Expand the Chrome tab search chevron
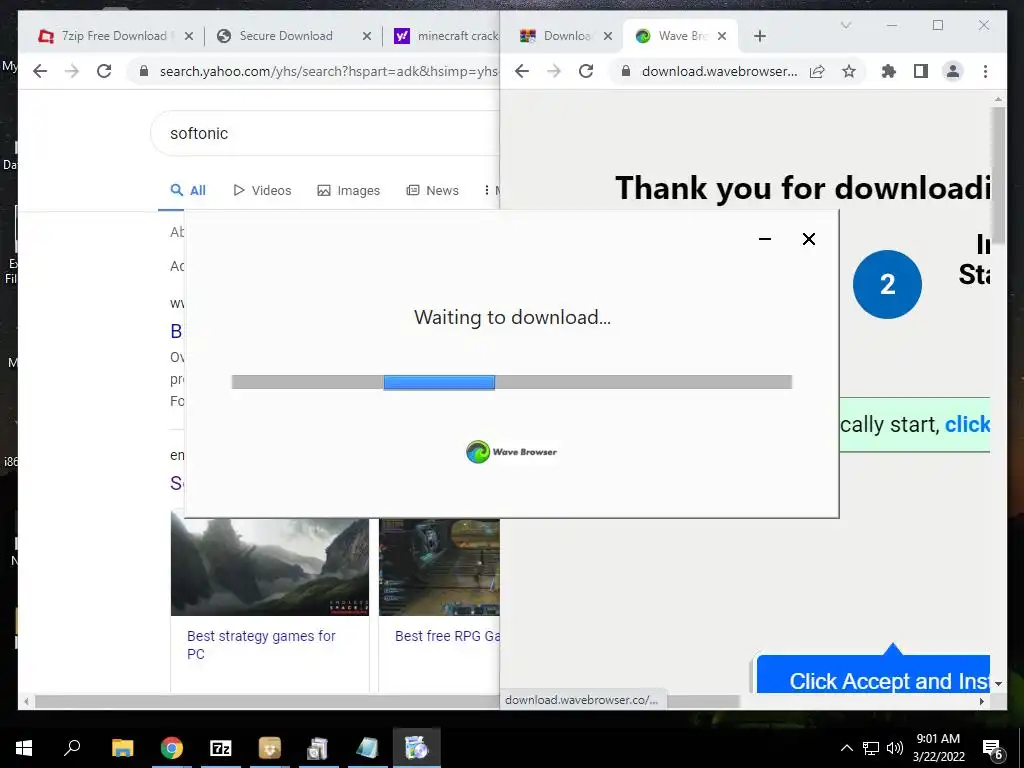The width and height of the screenshot is (1024, 768). pyautogui.click(x=846, y=25)
